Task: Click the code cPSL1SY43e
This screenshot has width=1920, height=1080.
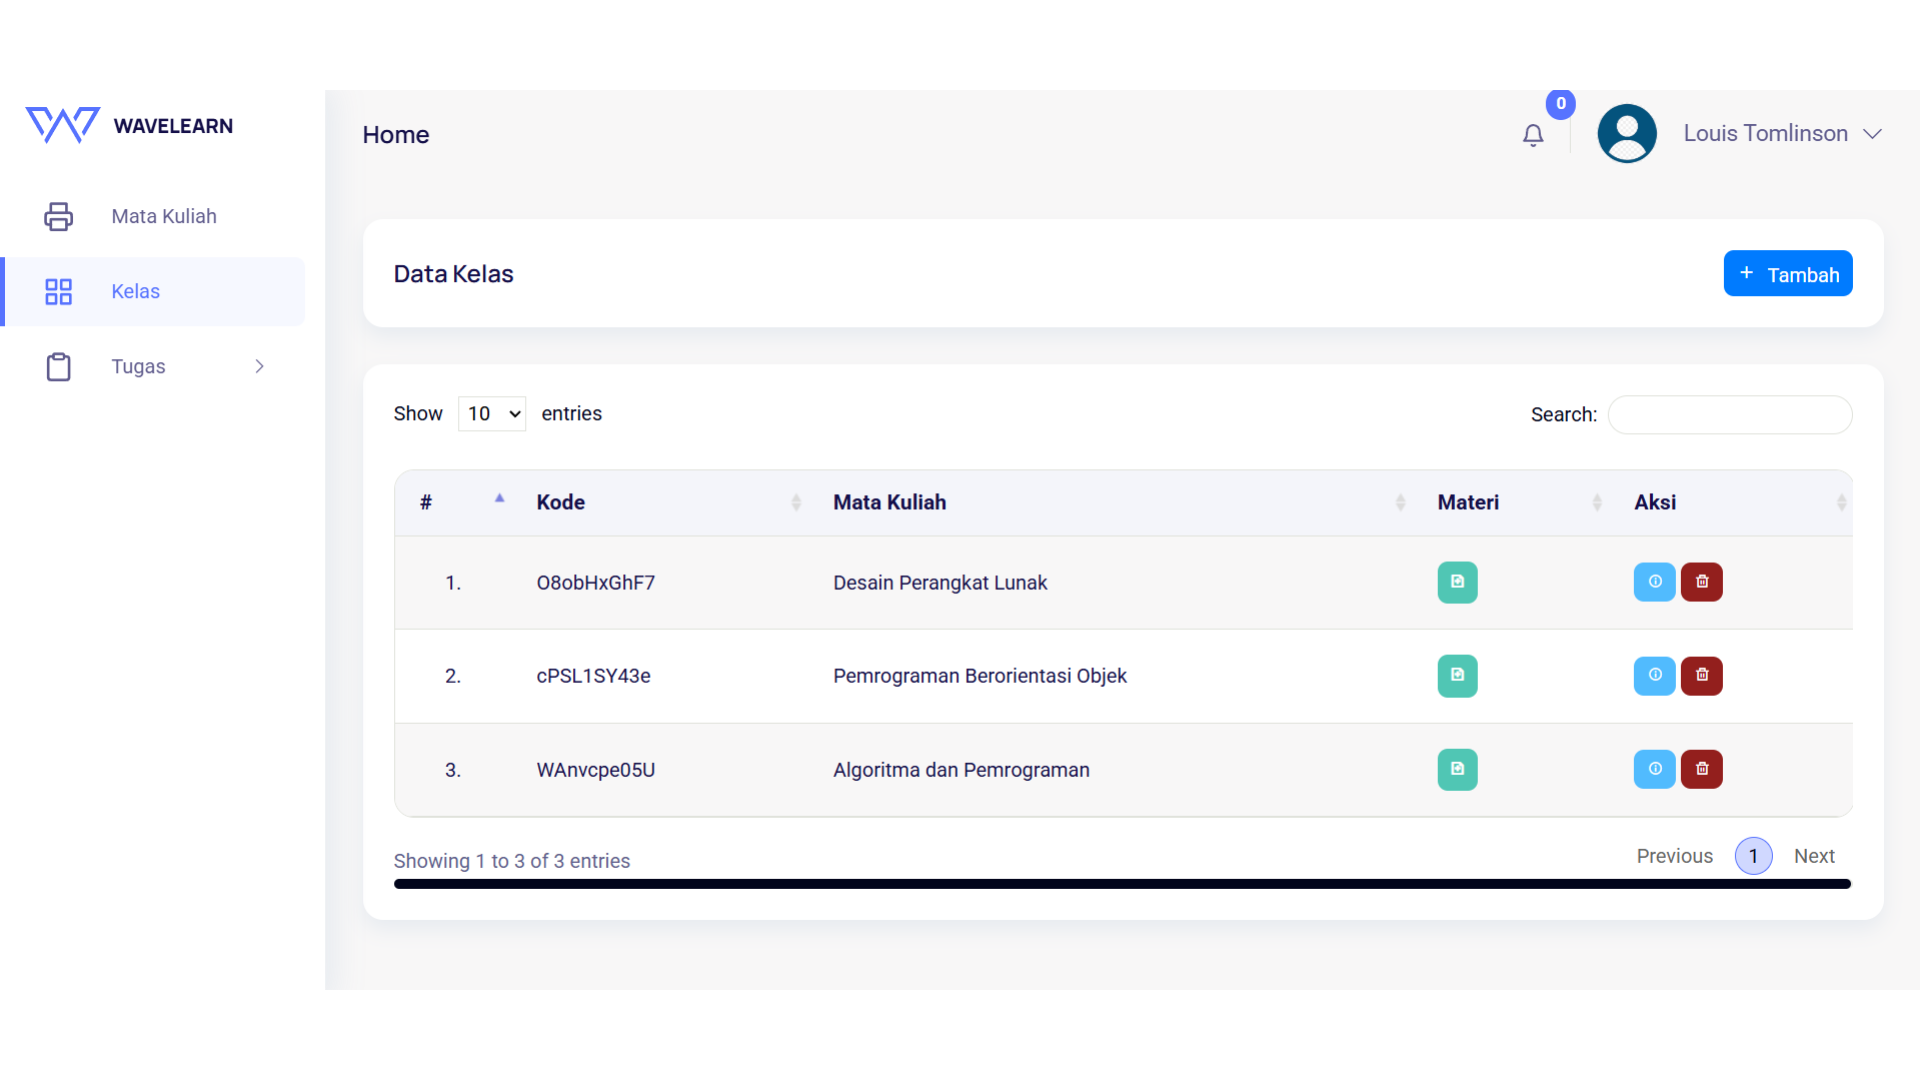Action: pos(593,677)
